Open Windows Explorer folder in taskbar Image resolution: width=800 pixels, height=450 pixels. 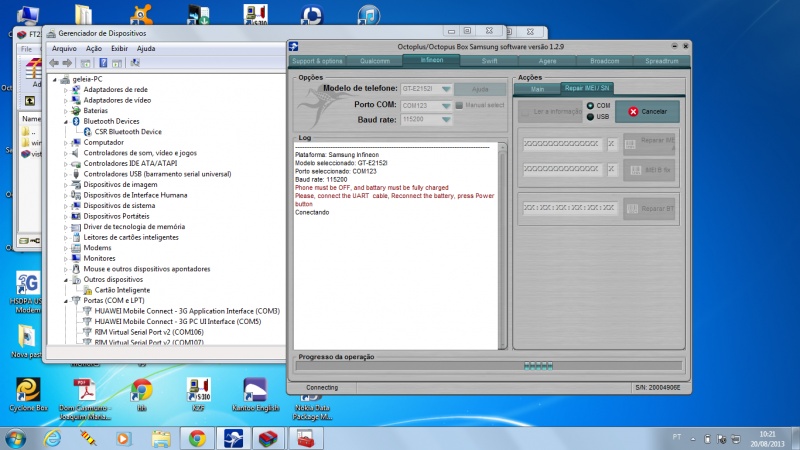click(x=161, y=439)
